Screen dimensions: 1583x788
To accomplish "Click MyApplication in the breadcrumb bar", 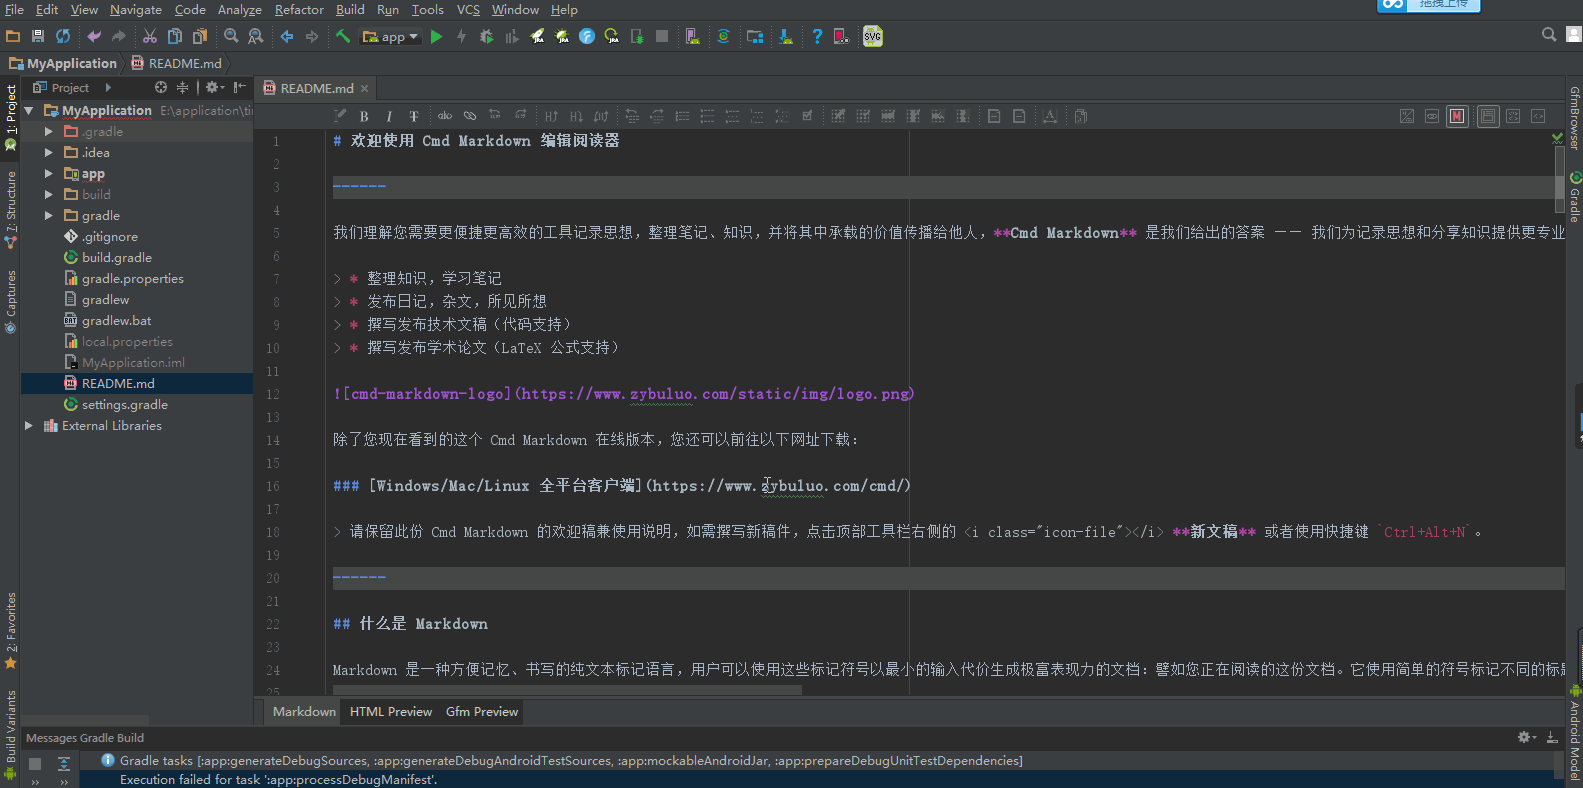I will click(63, 63).
